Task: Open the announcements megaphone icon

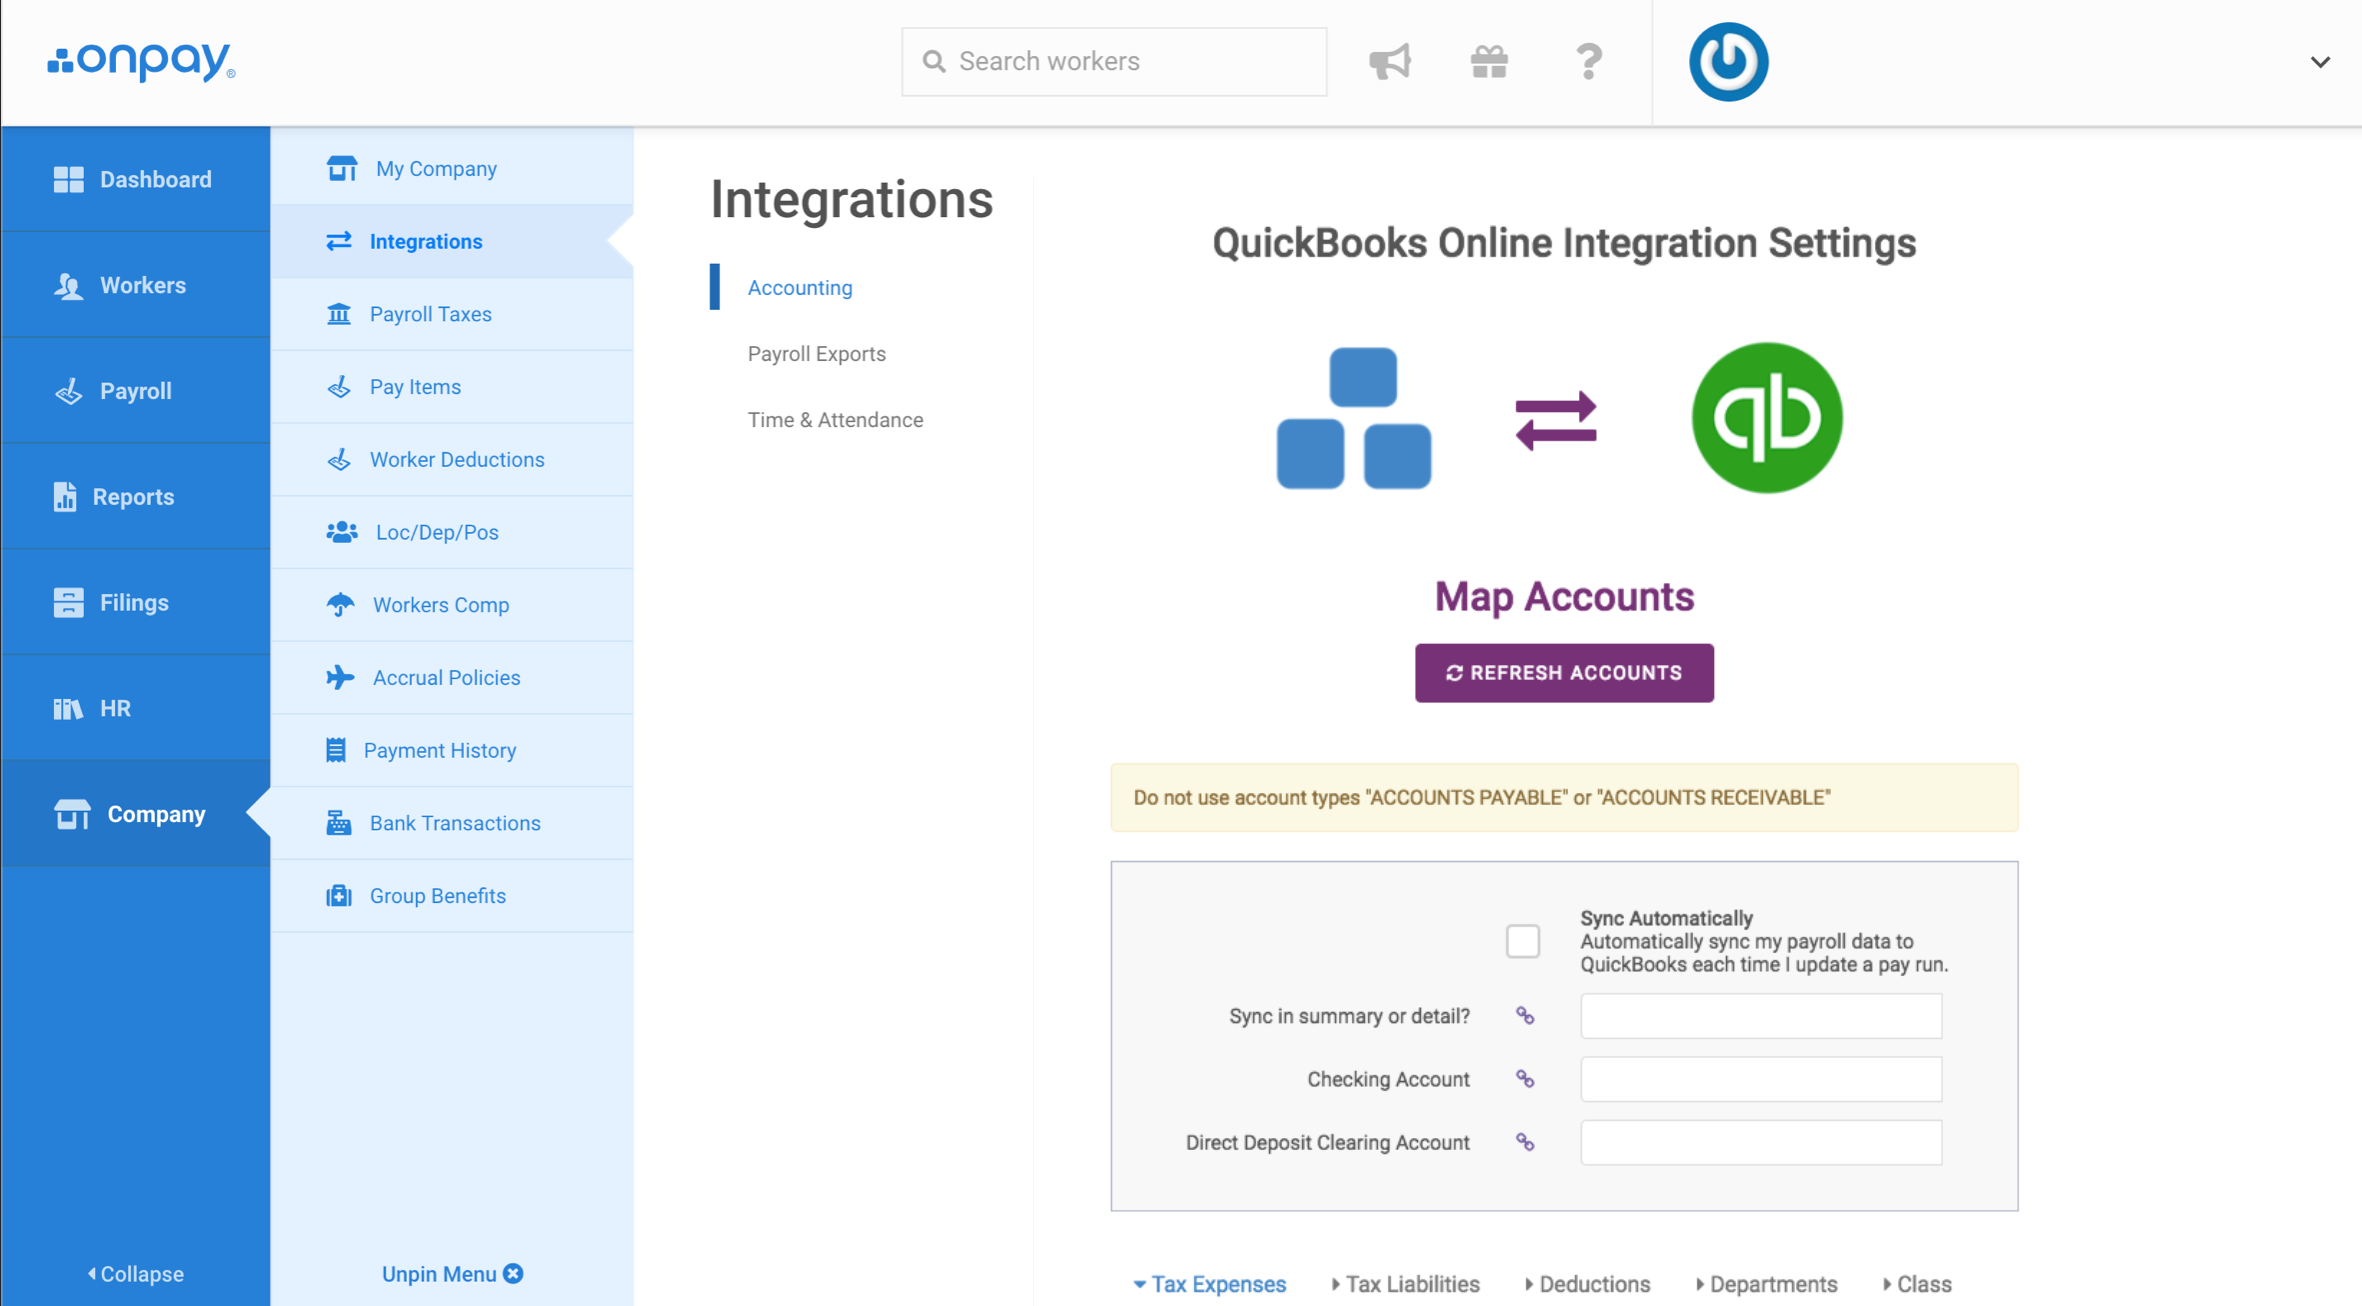Action: tap(1390, 62)
